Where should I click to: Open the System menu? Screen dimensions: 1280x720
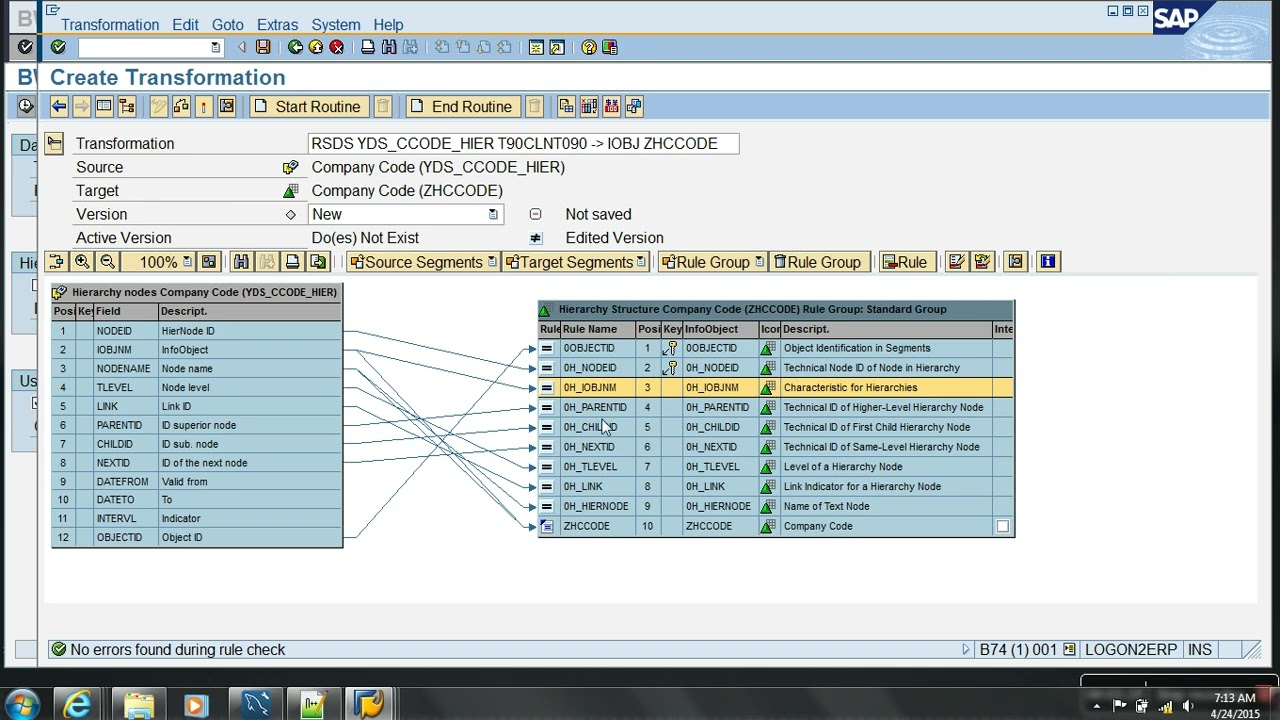pyautogui.click(x=335, y=25)
